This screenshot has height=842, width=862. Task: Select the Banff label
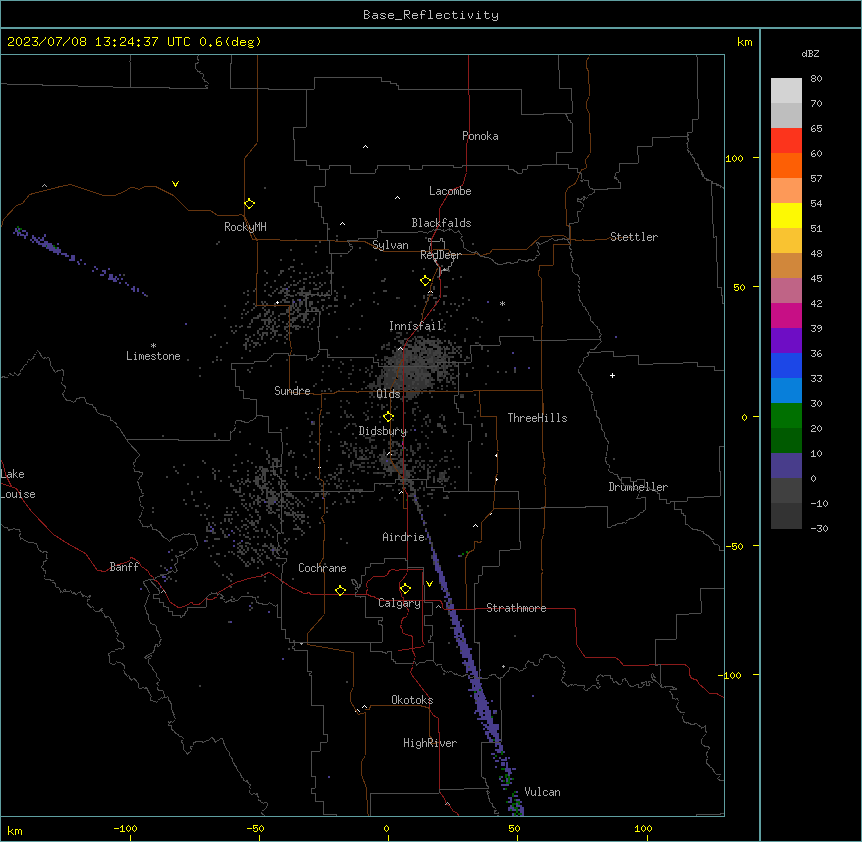point(124,567)
